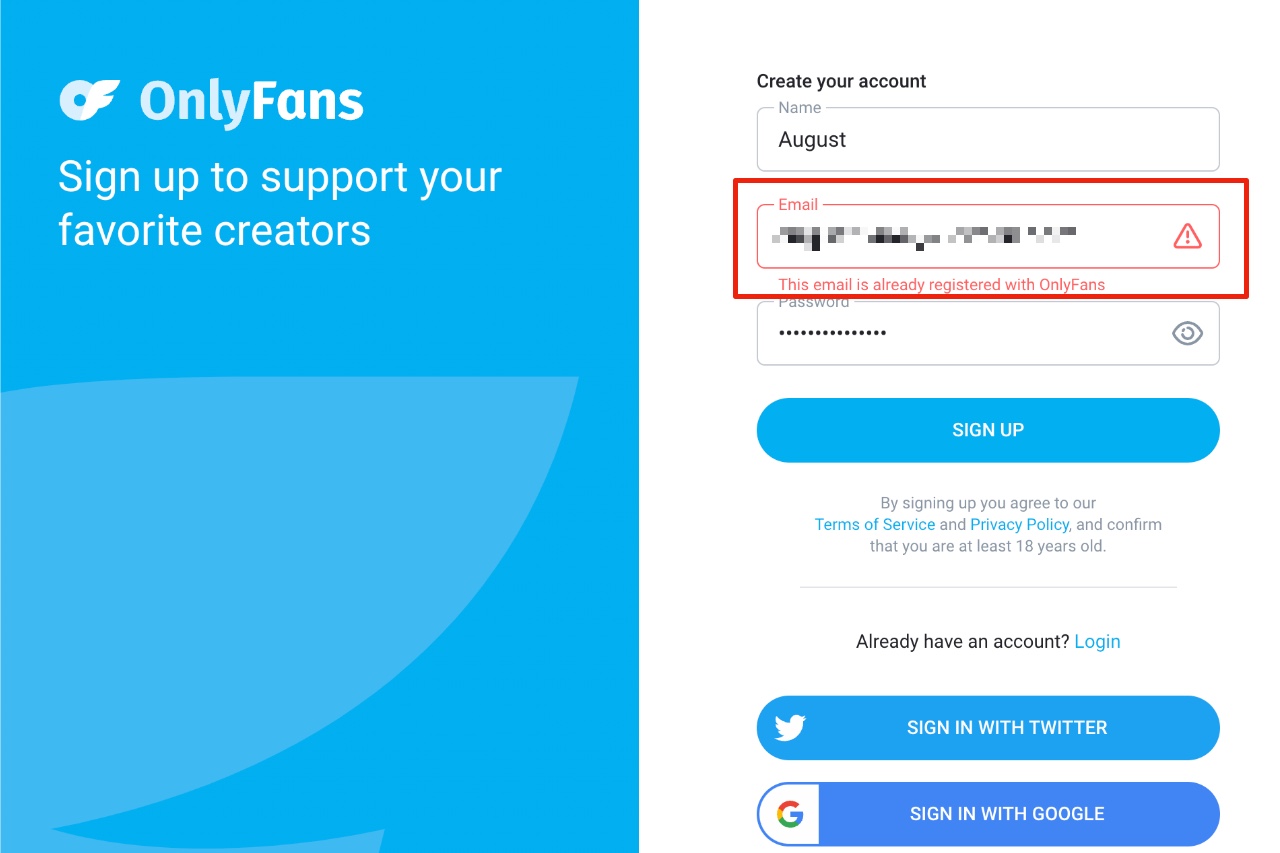Select the already registered email error message
The height and width of the screenshot is (853, 1280).
click(x=942, y=284)
